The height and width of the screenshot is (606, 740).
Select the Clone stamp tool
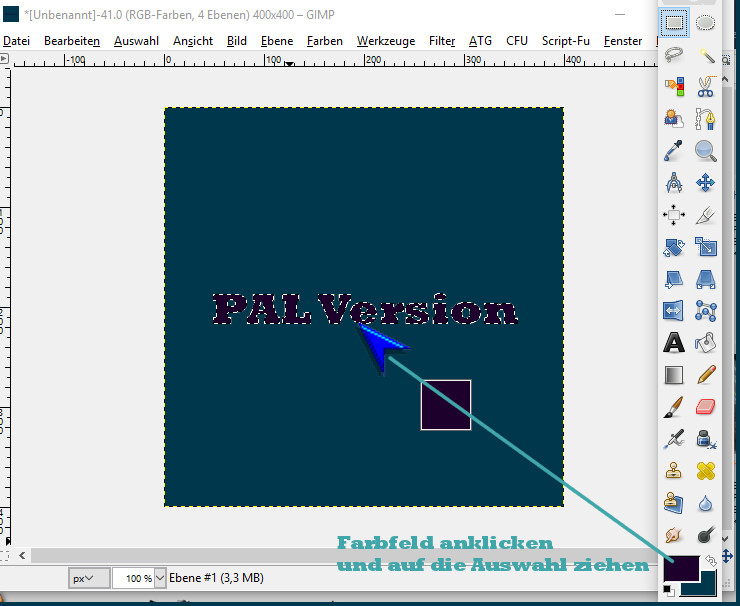point(674,471)
